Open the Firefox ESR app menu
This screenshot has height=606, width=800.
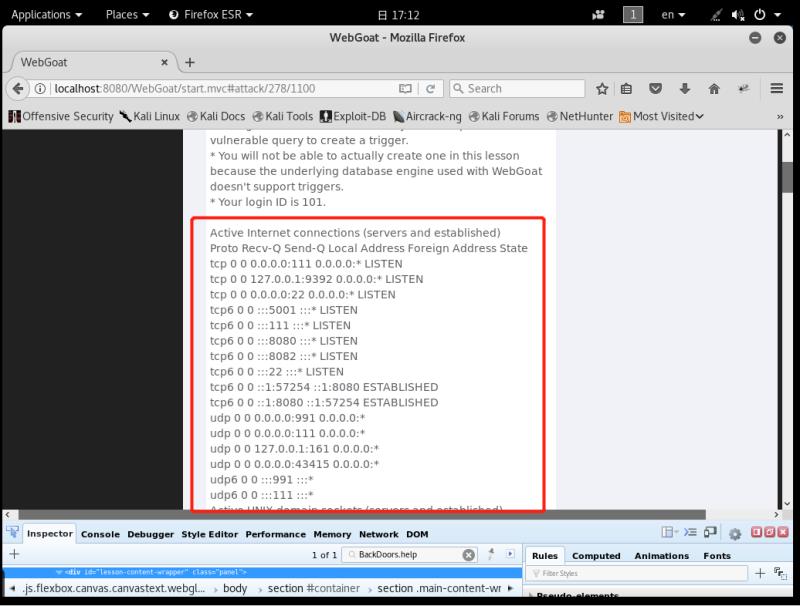pos(211,15)
